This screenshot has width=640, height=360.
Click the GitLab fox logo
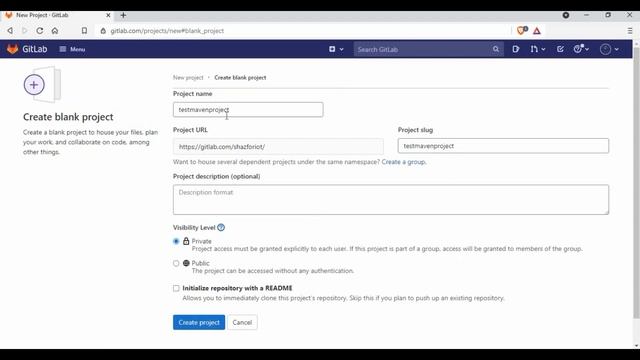coord(13,49)
